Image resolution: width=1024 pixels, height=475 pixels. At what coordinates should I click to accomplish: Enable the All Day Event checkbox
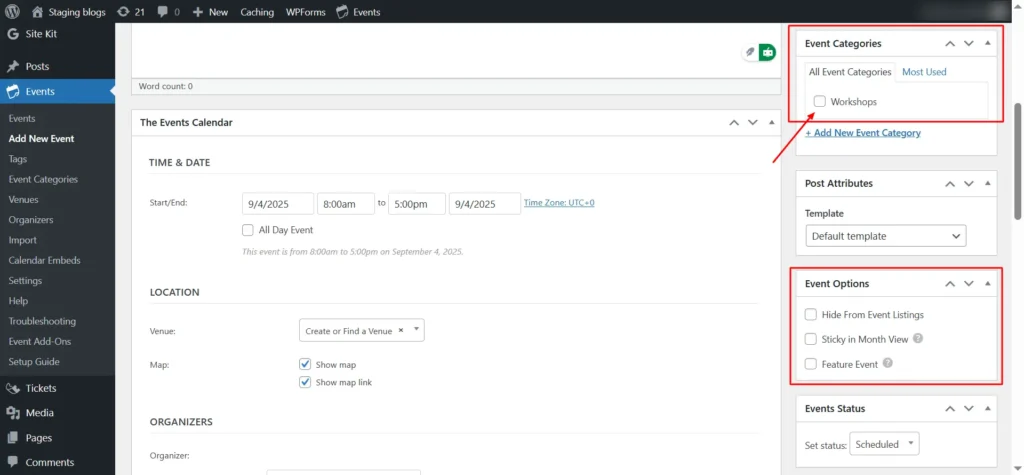[248, 230]
